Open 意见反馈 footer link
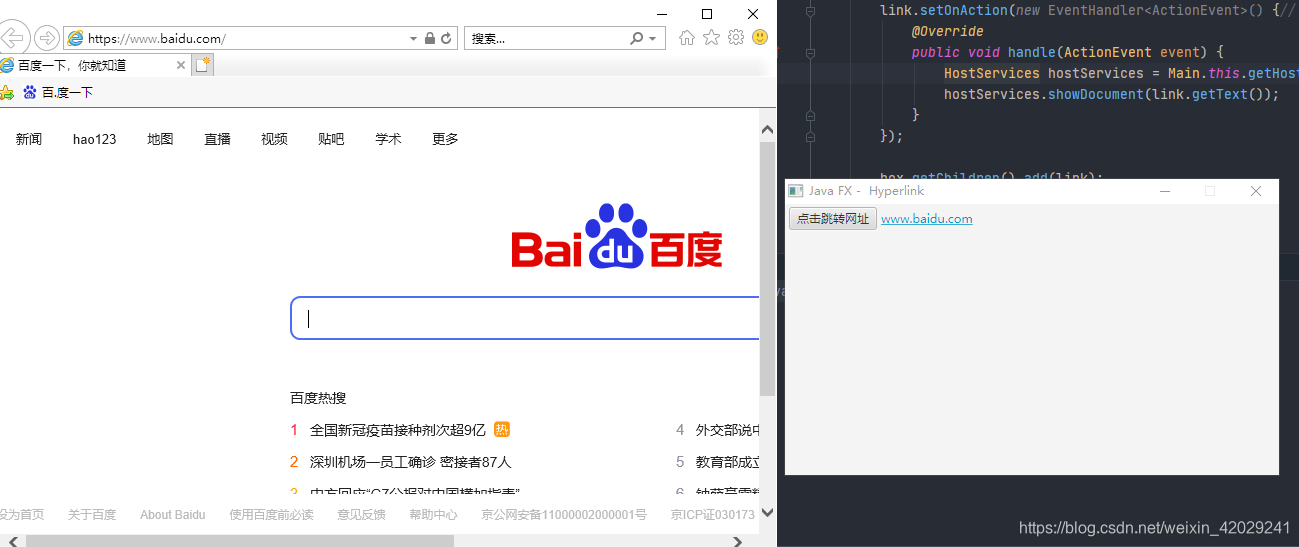The image size is (1299, 547). pyautogui.click(x=361, y=515)
